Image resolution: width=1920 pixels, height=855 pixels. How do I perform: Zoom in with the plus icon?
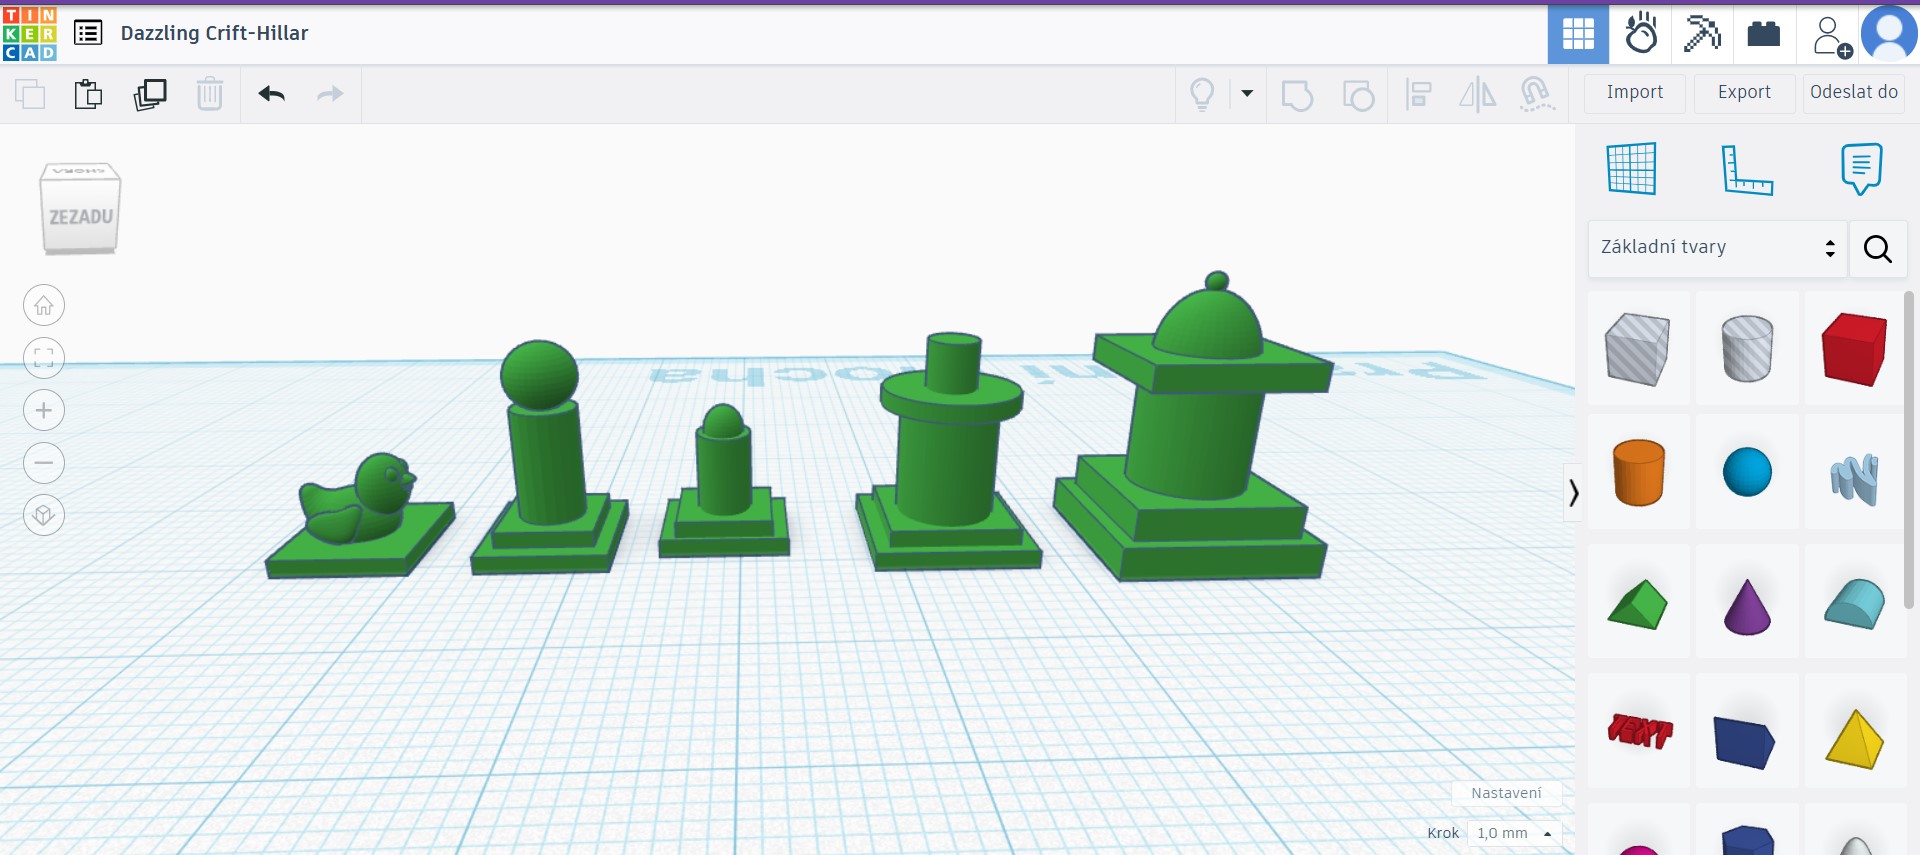tap(44, 410)
